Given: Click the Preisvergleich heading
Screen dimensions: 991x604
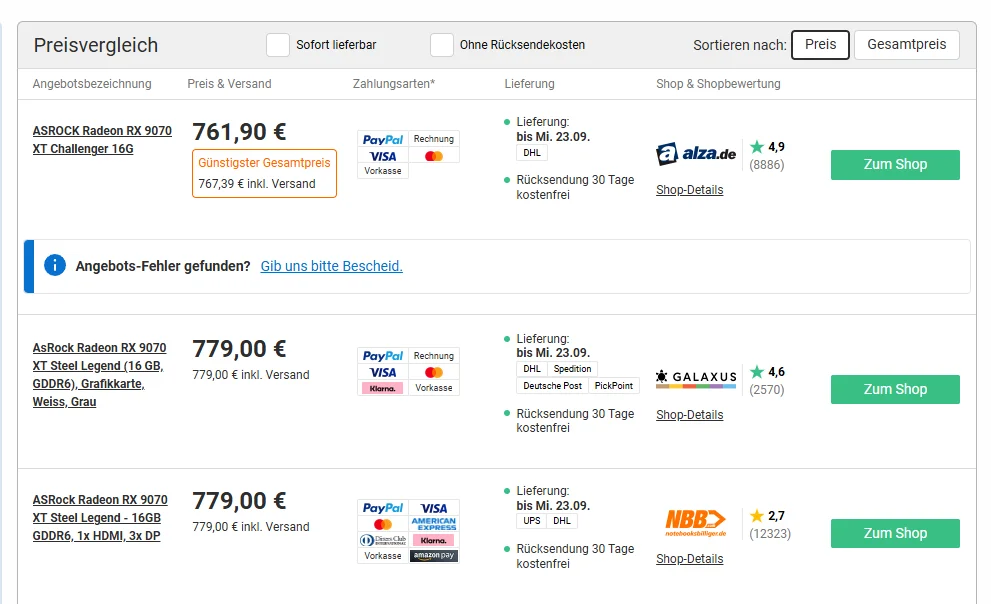Looking at the screenshot, I should coord(96,45).
